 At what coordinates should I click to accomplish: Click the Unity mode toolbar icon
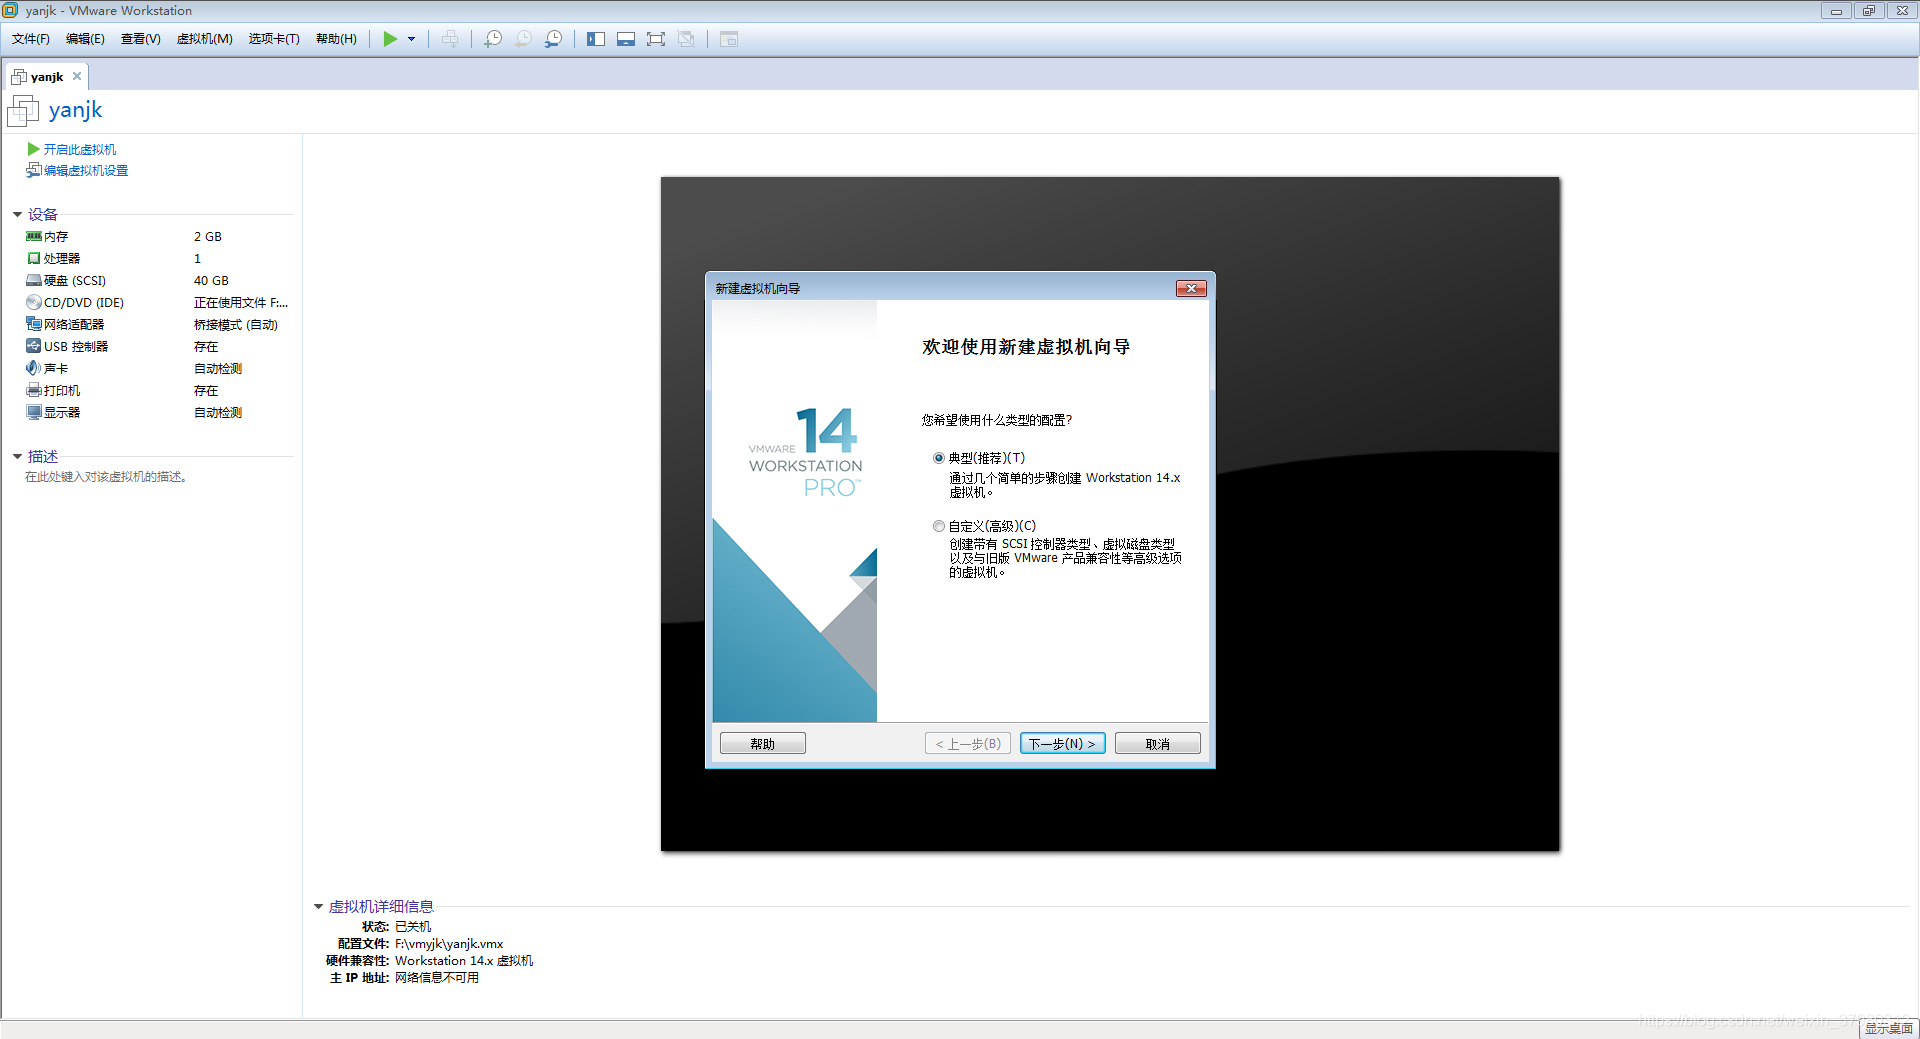[x=686, y=39]
